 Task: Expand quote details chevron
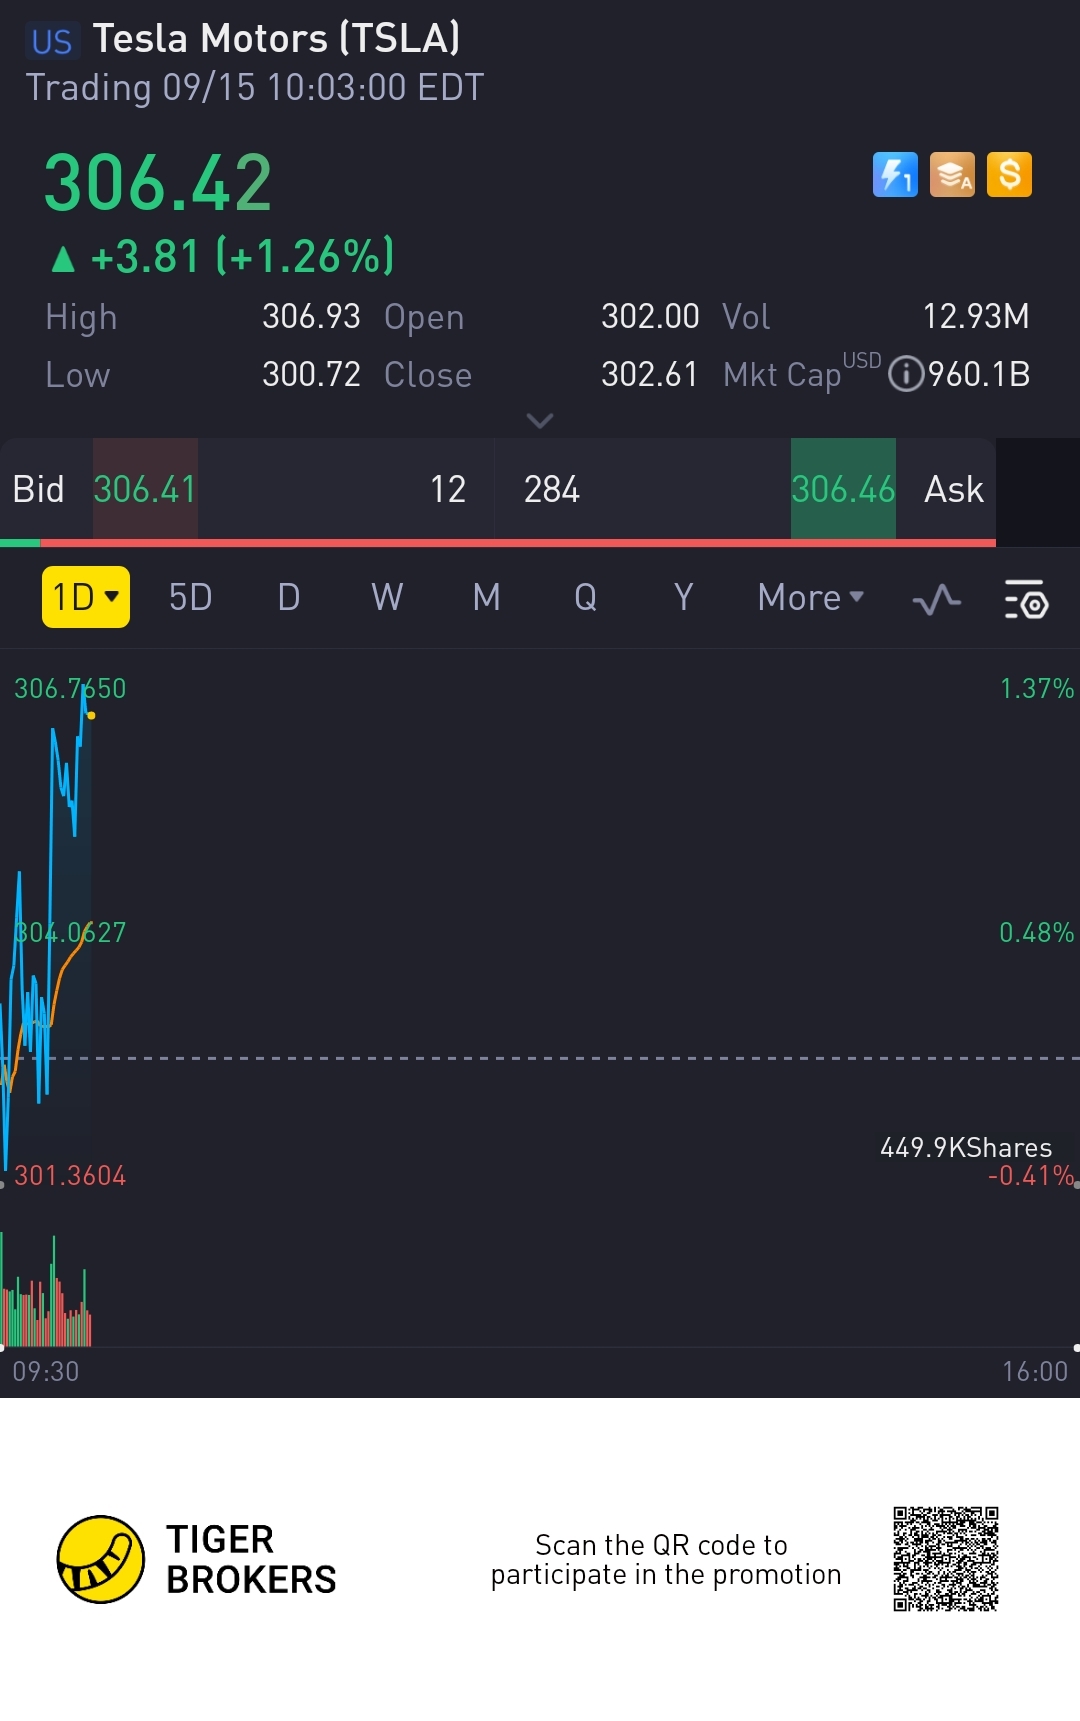coord(540,420)
